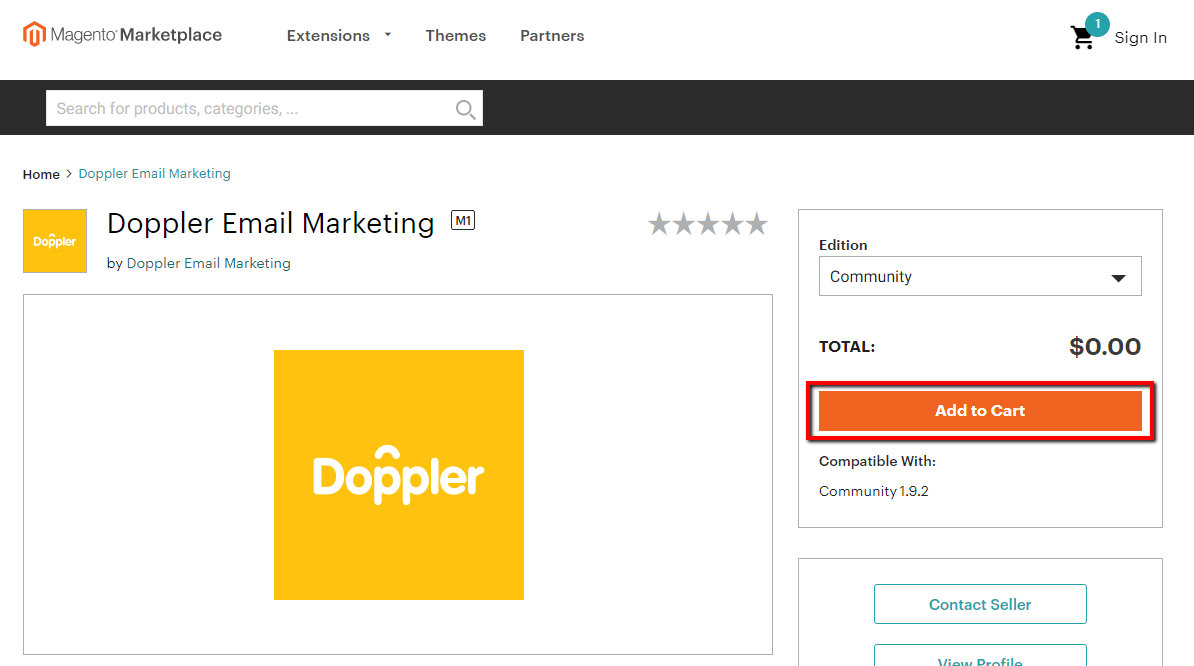Click the Community 1.9.2 compatibility text
Image resolution: width=1194 pixels, height=666 pixels.
873,492
